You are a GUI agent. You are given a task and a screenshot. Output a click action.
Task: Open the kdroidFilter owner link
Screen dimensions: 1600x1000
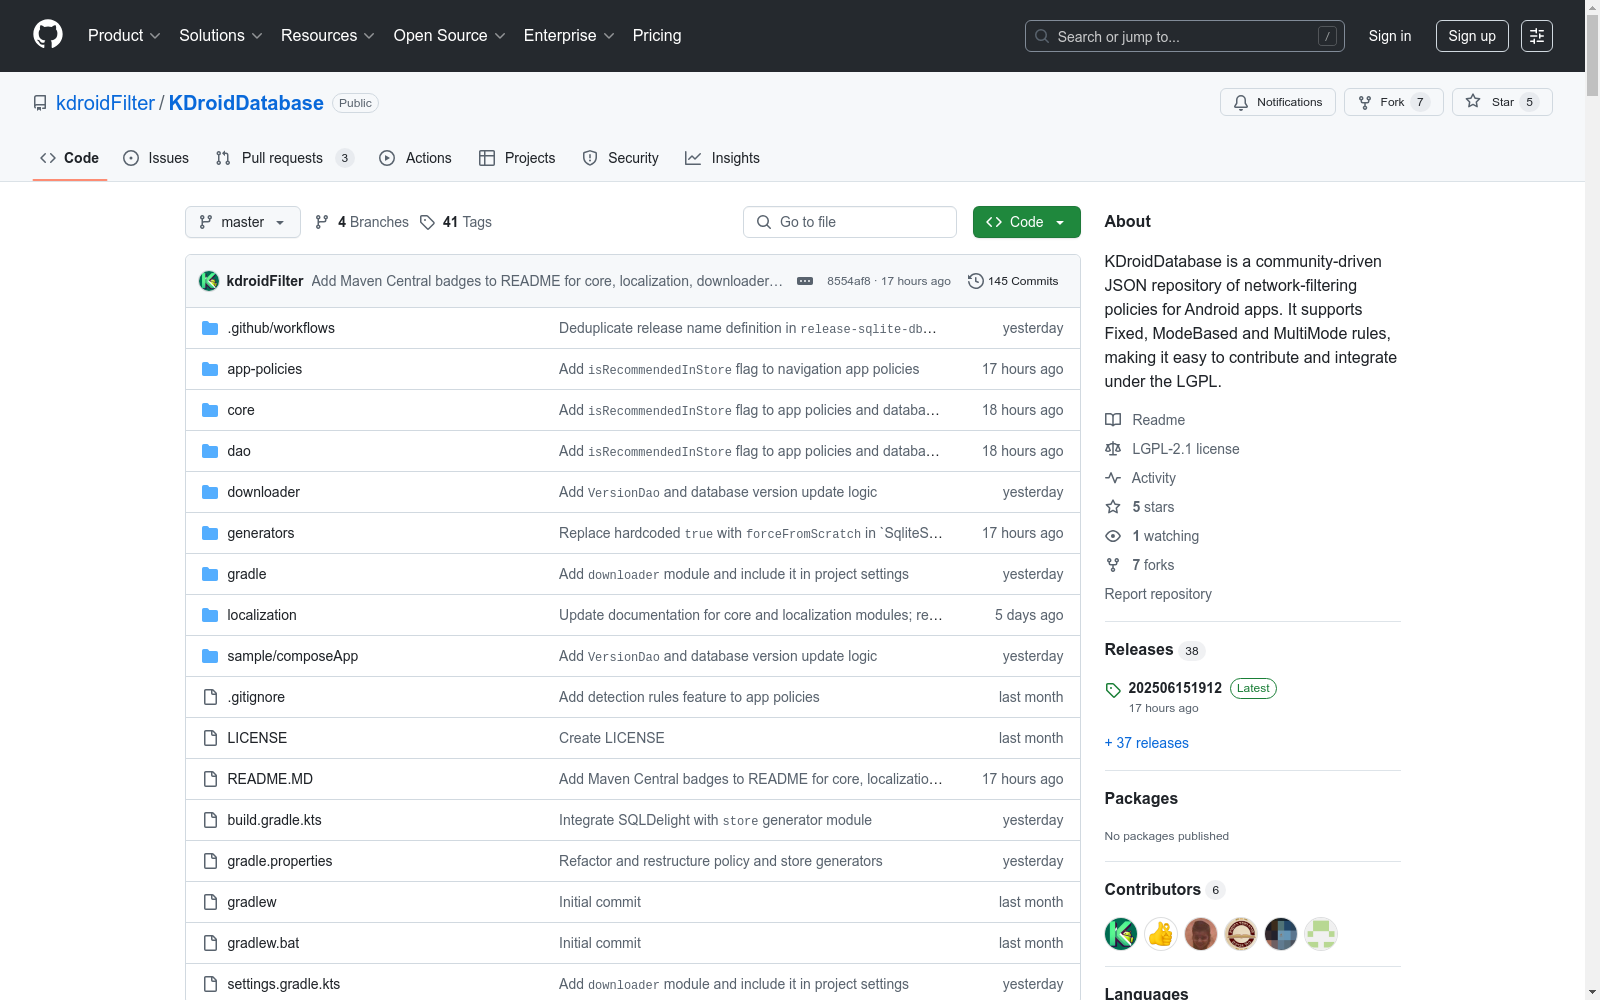click(x=105, y=103)
